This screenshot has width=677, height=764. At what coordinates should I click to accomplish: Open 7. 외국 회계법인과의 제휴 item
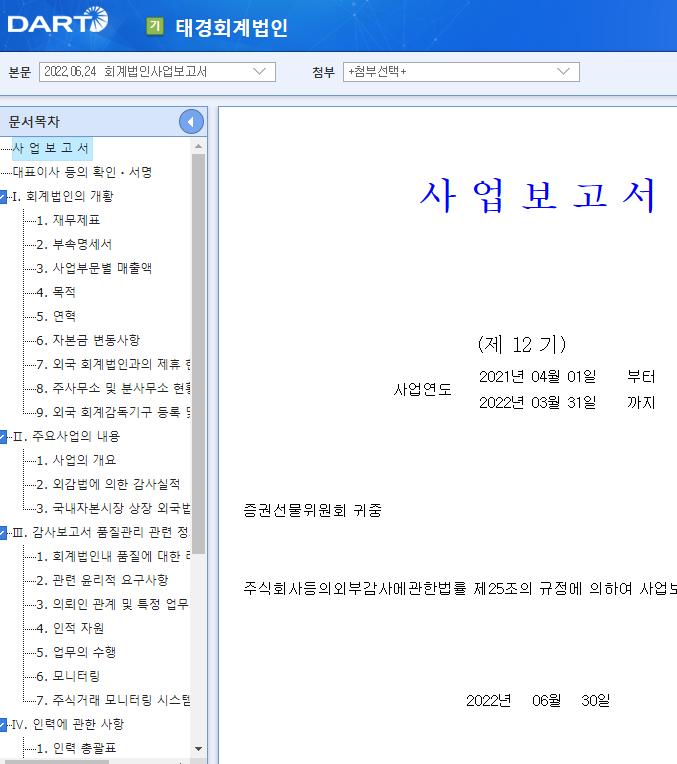point(113,364)
